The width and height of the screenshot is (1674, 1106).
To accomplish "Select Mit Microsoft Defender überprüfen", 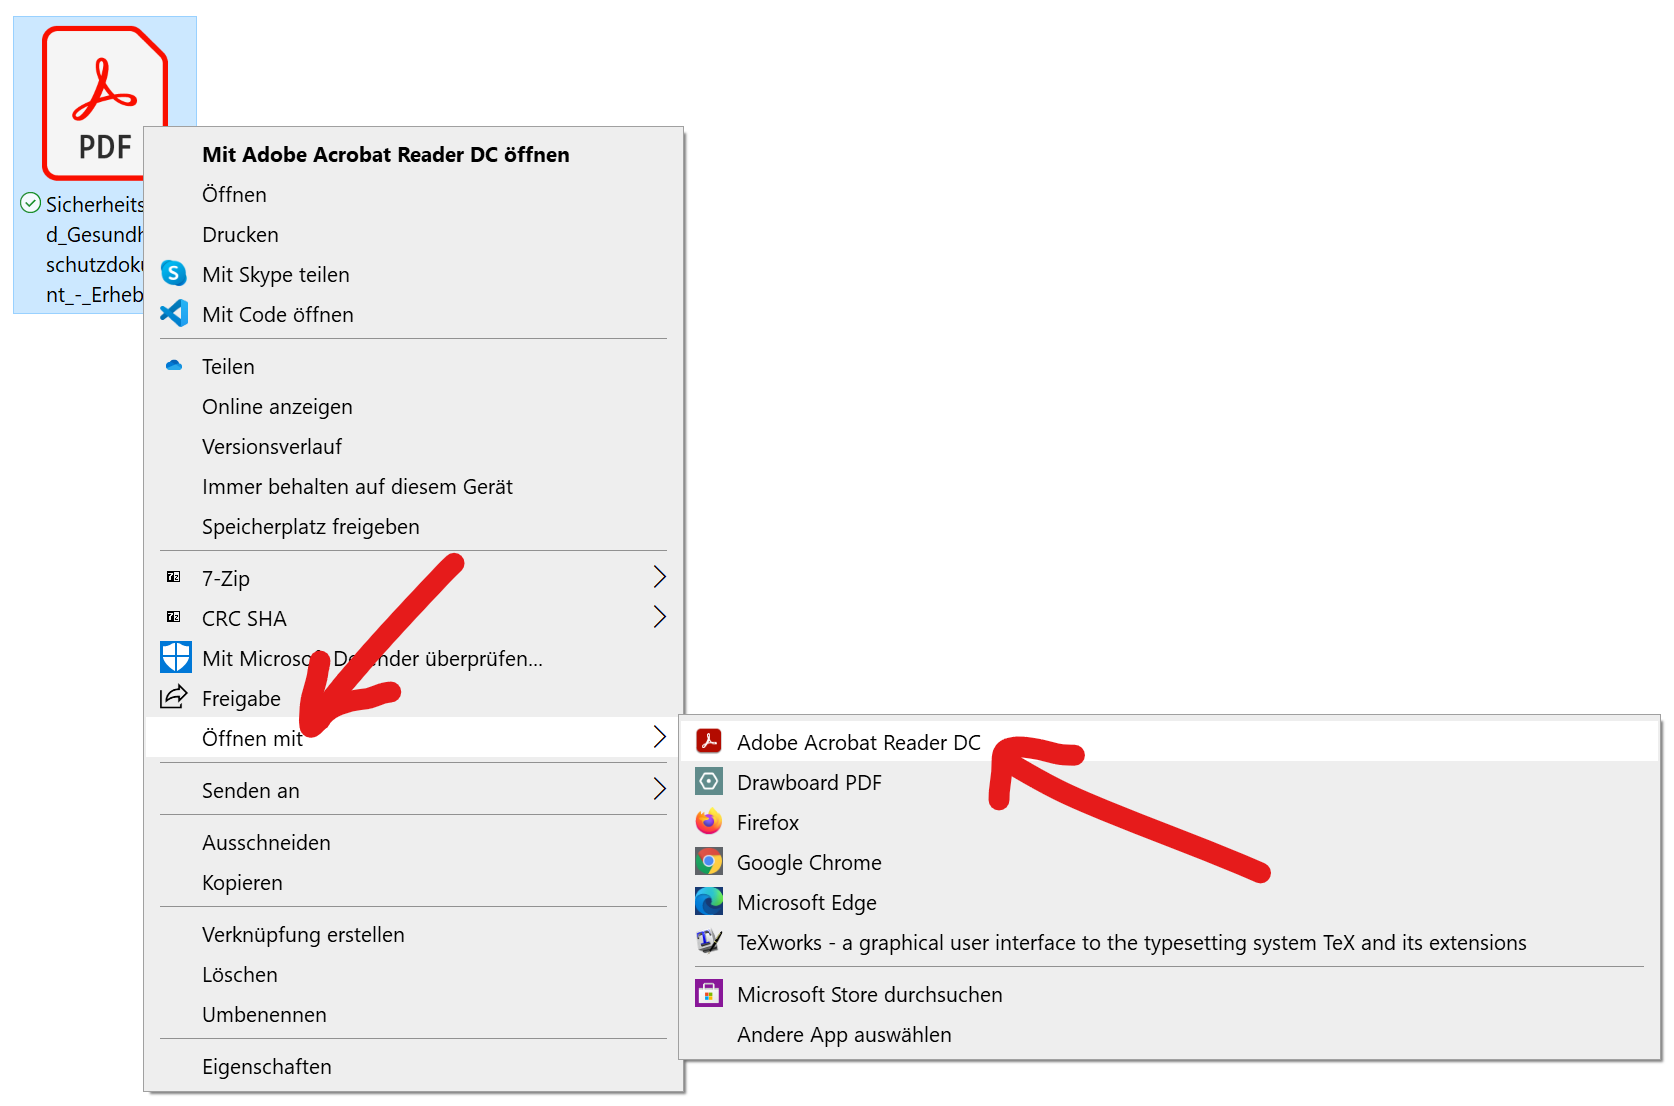I will click(414, 658).
